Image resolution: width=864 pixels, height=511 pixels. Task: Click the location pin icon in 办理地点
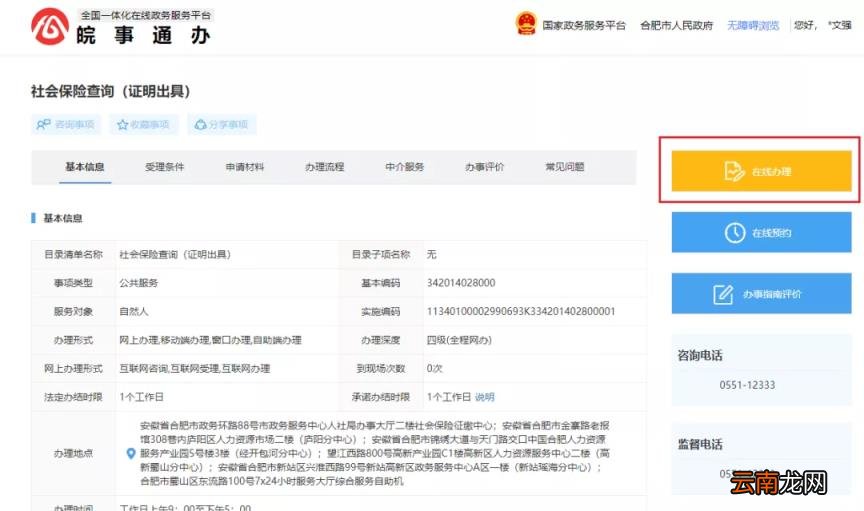pos(131,454)
